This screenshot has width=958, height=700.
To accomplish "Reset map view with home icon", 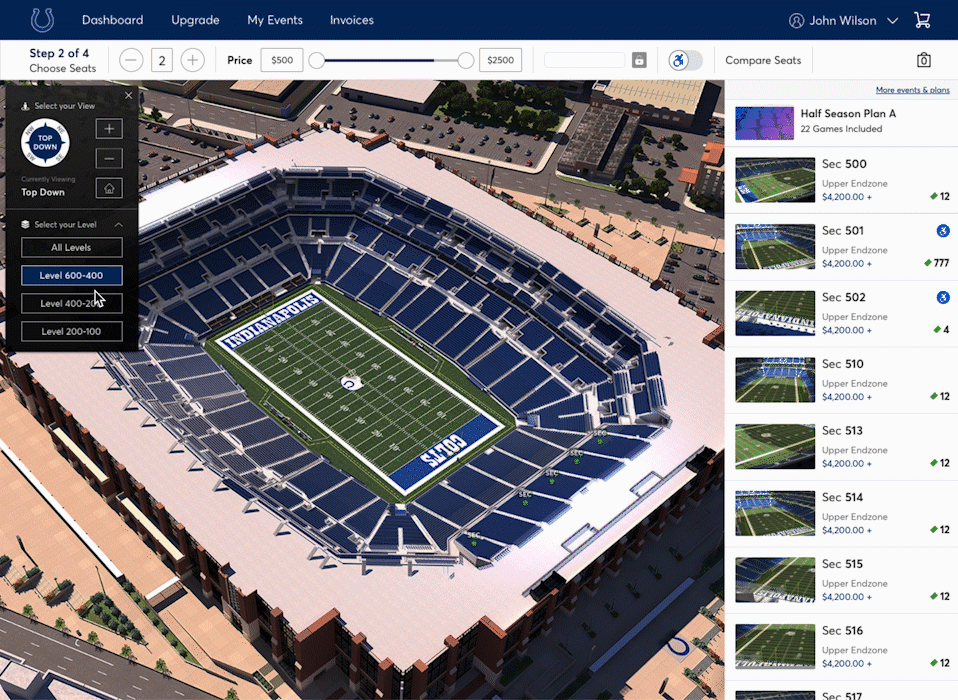I will coord(109,188).
